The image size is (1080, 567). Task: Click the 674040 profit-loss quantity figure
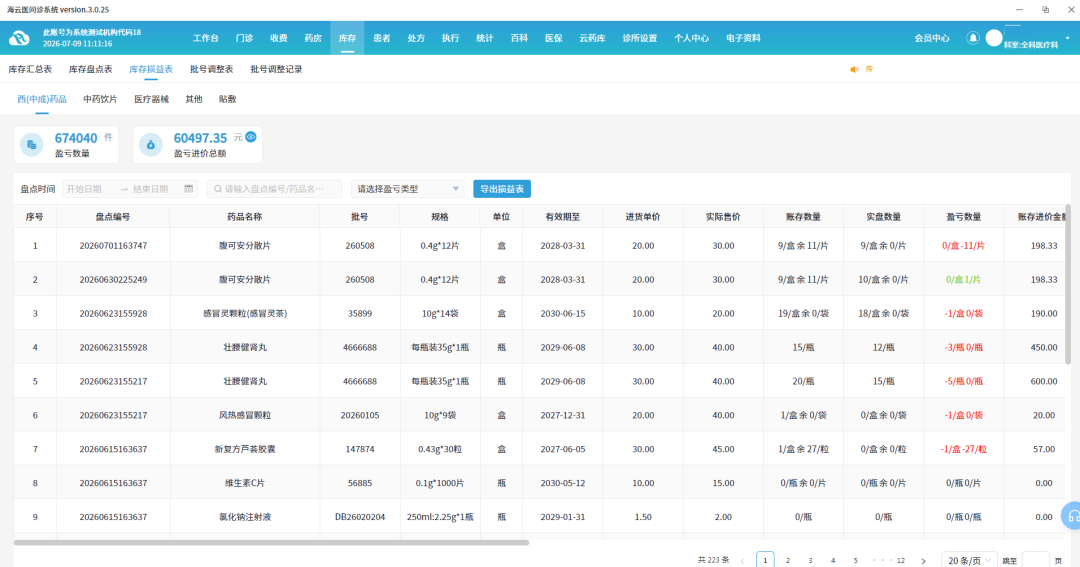pos(76,138)
